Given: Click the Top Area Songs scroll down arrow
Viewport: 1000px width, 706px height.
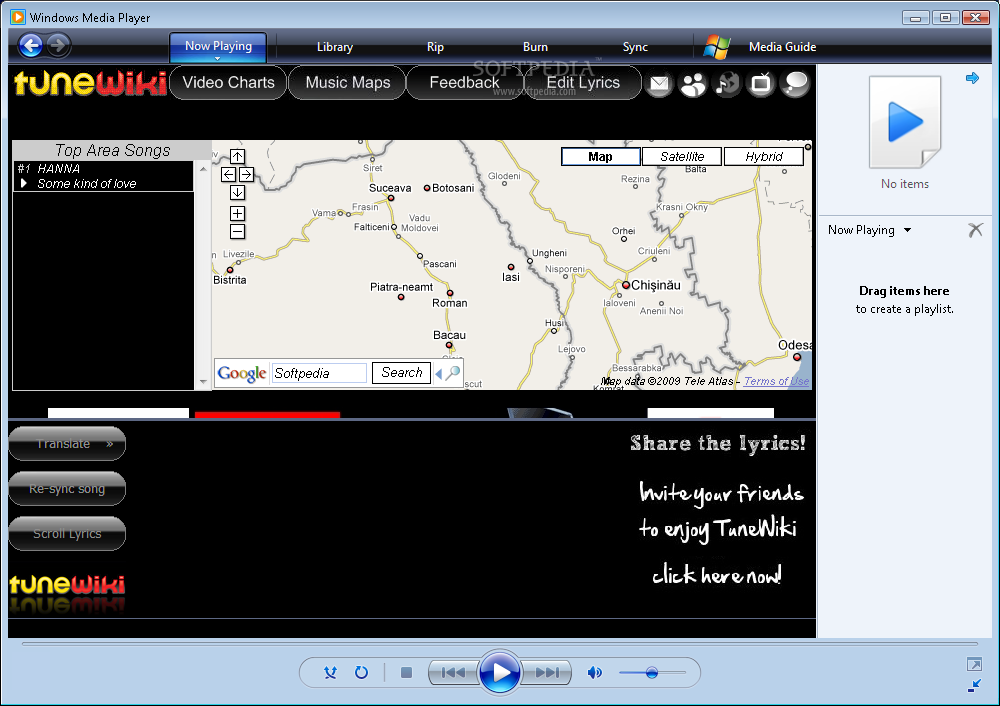Looking at the screenshot, I should pos(203,382).
